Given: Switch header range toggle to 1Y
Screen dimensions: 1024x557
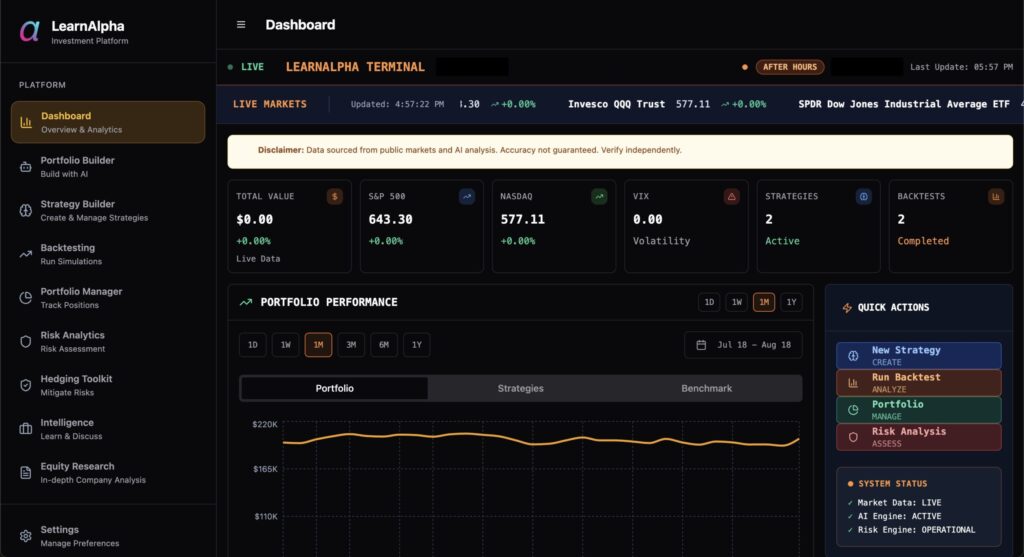Looking at the screenshot, I should point(791,302).
